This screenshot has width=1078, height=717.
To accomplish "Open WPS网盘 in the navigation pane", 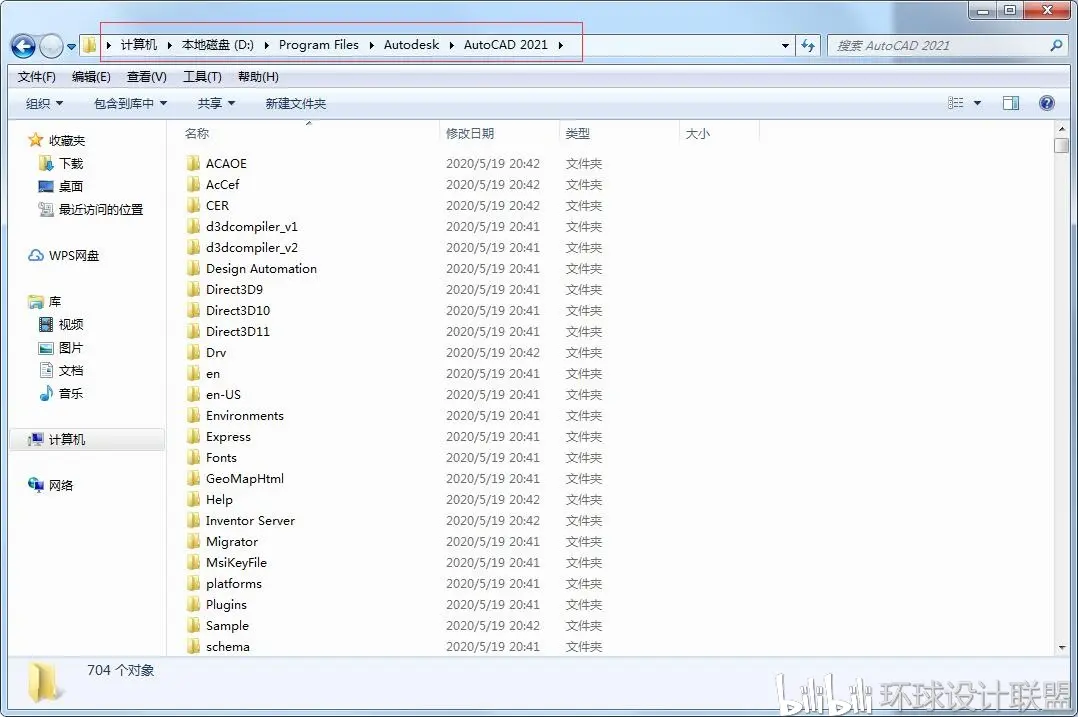I will pyautogui.click(x=74, y=256).
